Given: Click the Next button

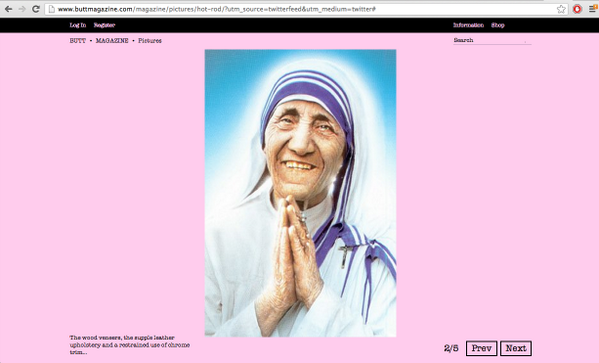Looking at the screenshot, I should coord(516,348).
